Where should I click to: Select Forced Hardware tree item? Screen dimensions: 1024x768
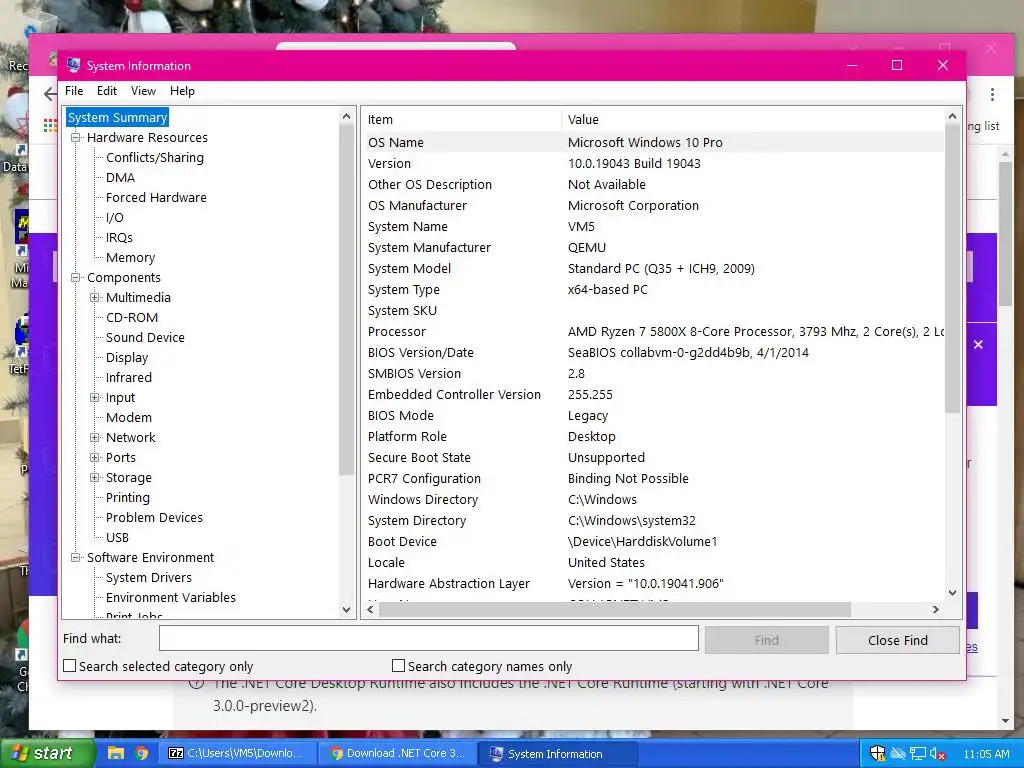tap(156, 197)
